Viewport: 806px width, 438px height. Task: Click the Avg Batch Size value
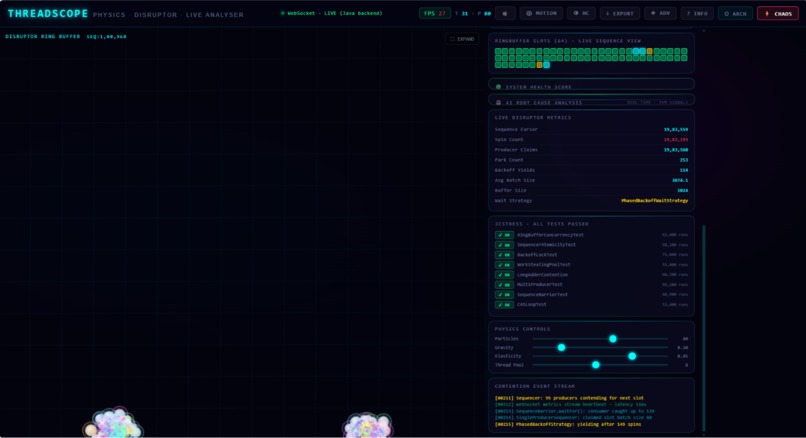coord(680,180)
